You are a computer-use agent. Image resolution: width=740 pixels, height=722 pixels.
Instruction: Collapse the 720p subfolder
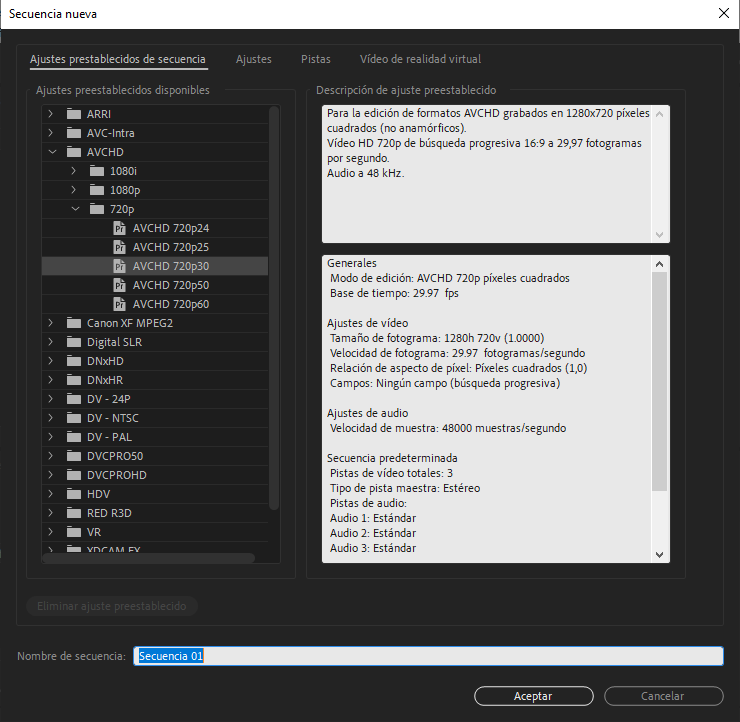point(75,209)
